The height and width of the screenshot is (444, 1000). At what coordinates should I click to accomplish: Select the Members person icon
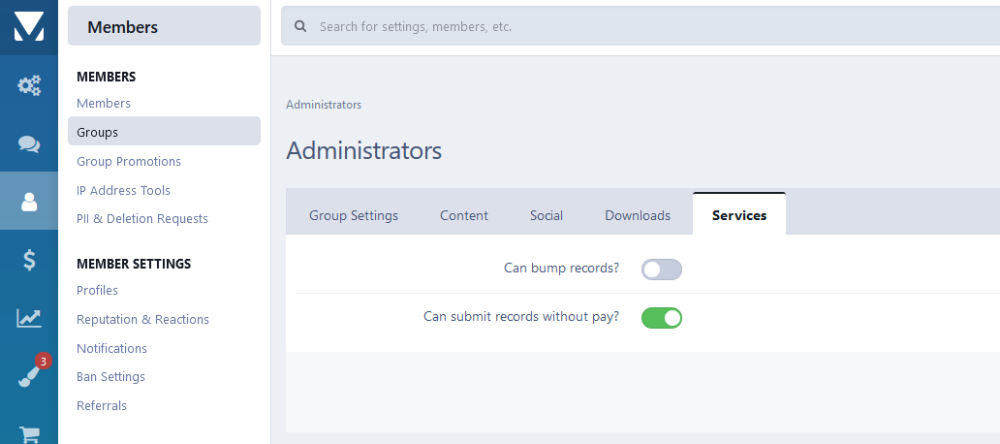[29, 202]
